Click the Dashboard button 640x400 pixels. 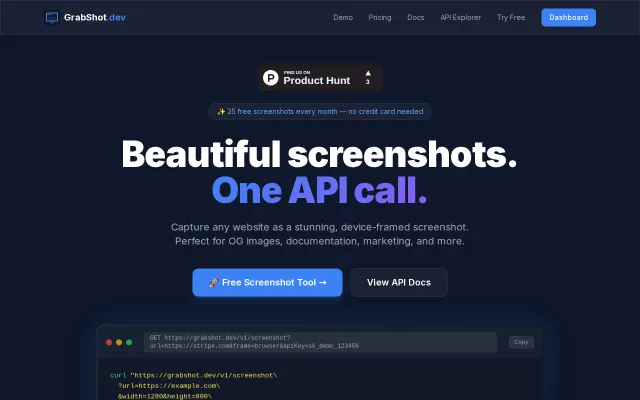pyautogui.click(x=569, y=18)
